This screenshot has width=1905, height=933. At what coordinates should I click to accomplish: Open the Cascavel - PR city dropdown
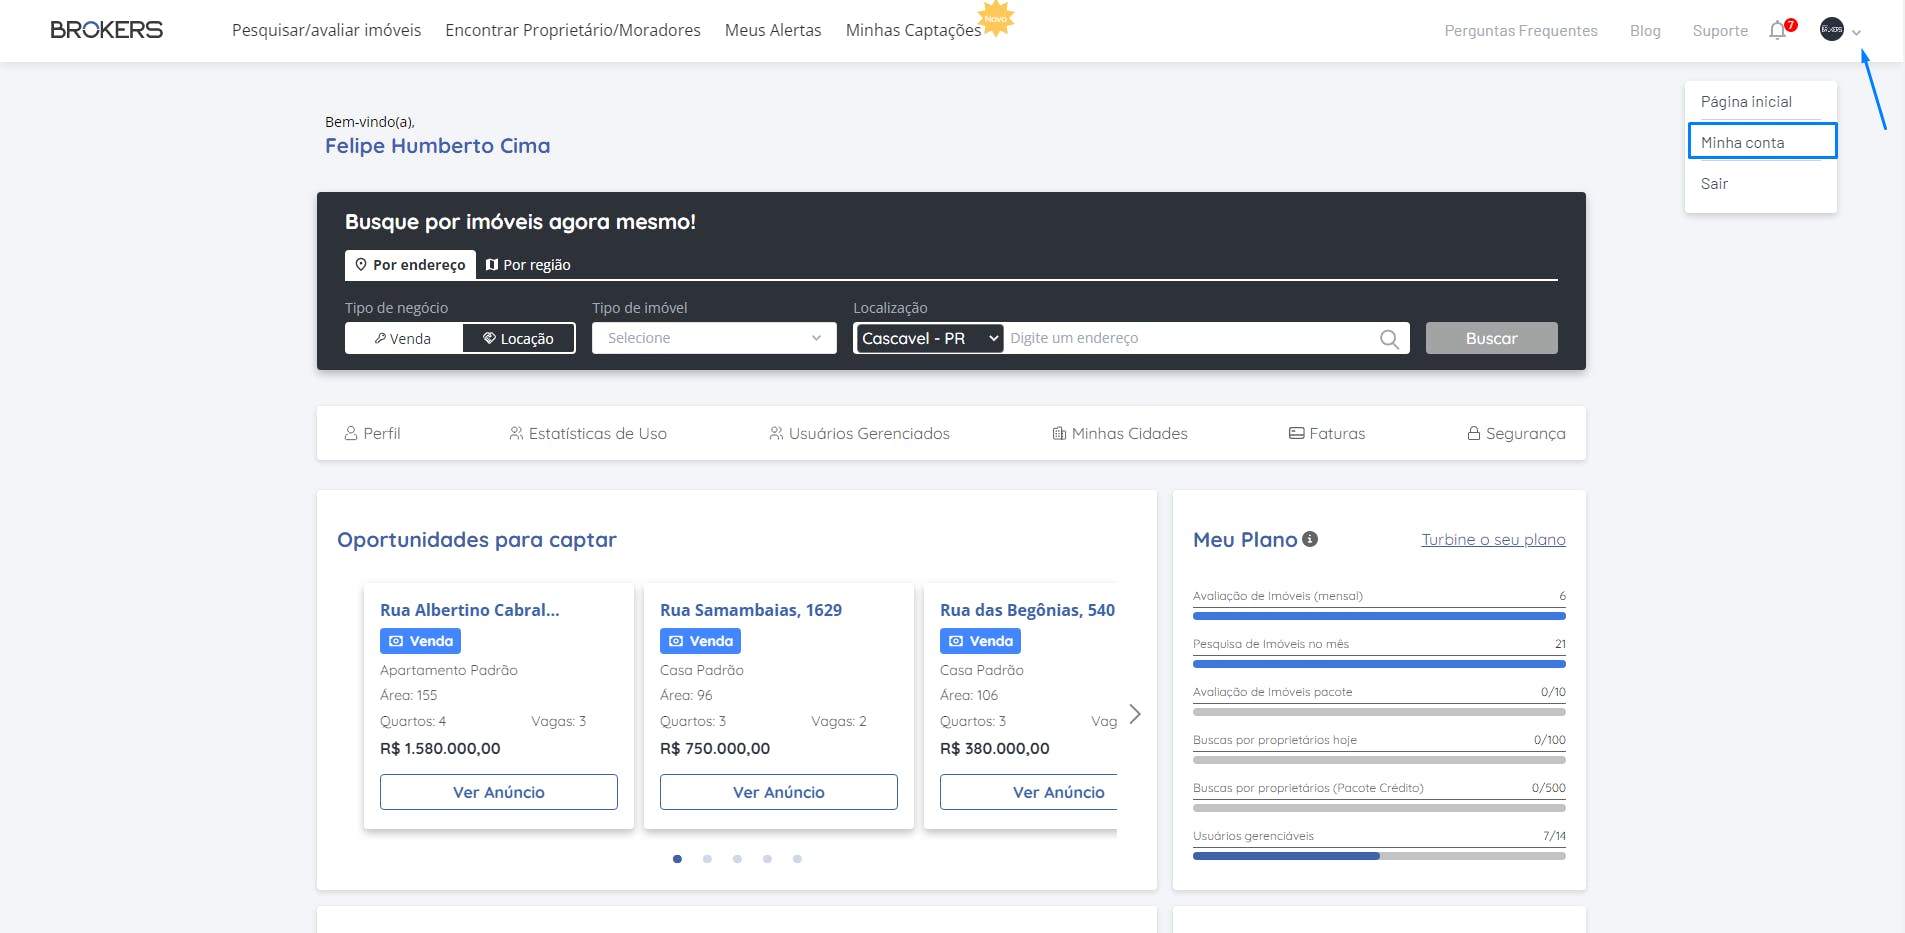point(929,339)
